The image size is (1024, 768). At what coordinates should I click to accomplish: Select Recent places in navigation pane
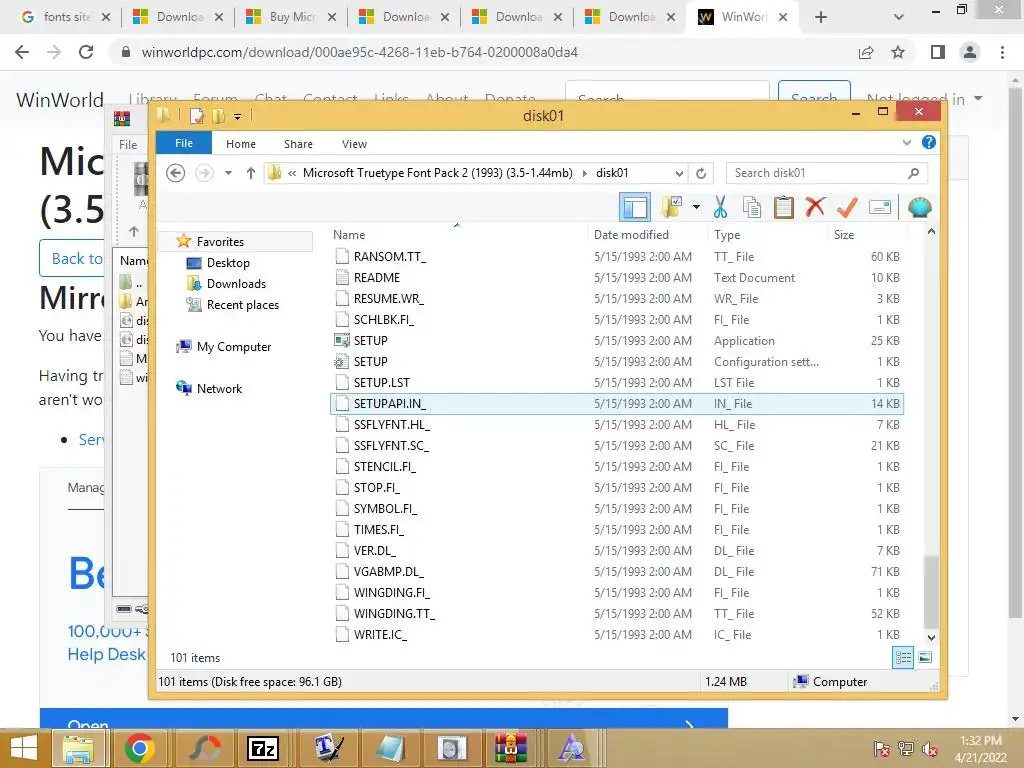click(242, 304)
